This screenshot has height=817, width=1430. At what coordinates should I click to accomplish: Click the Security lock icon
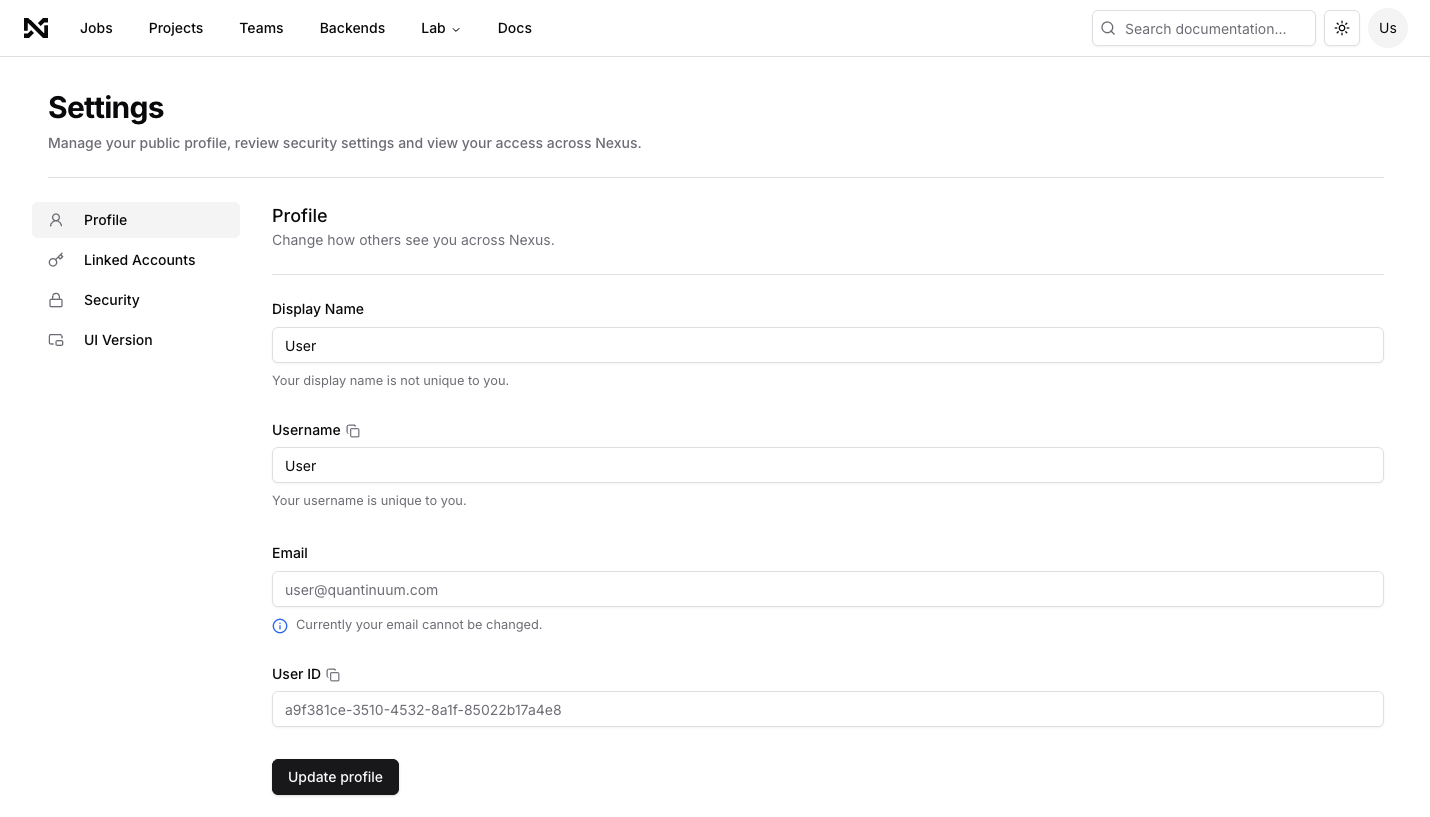click(x=55, y=300)
